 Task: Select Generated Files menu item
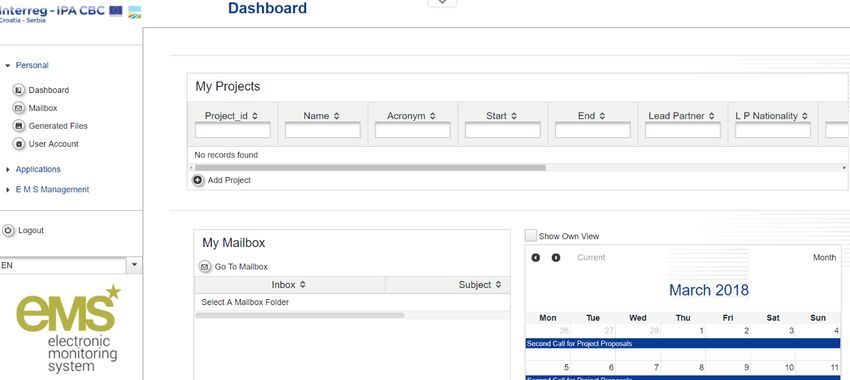pos(58,126)
